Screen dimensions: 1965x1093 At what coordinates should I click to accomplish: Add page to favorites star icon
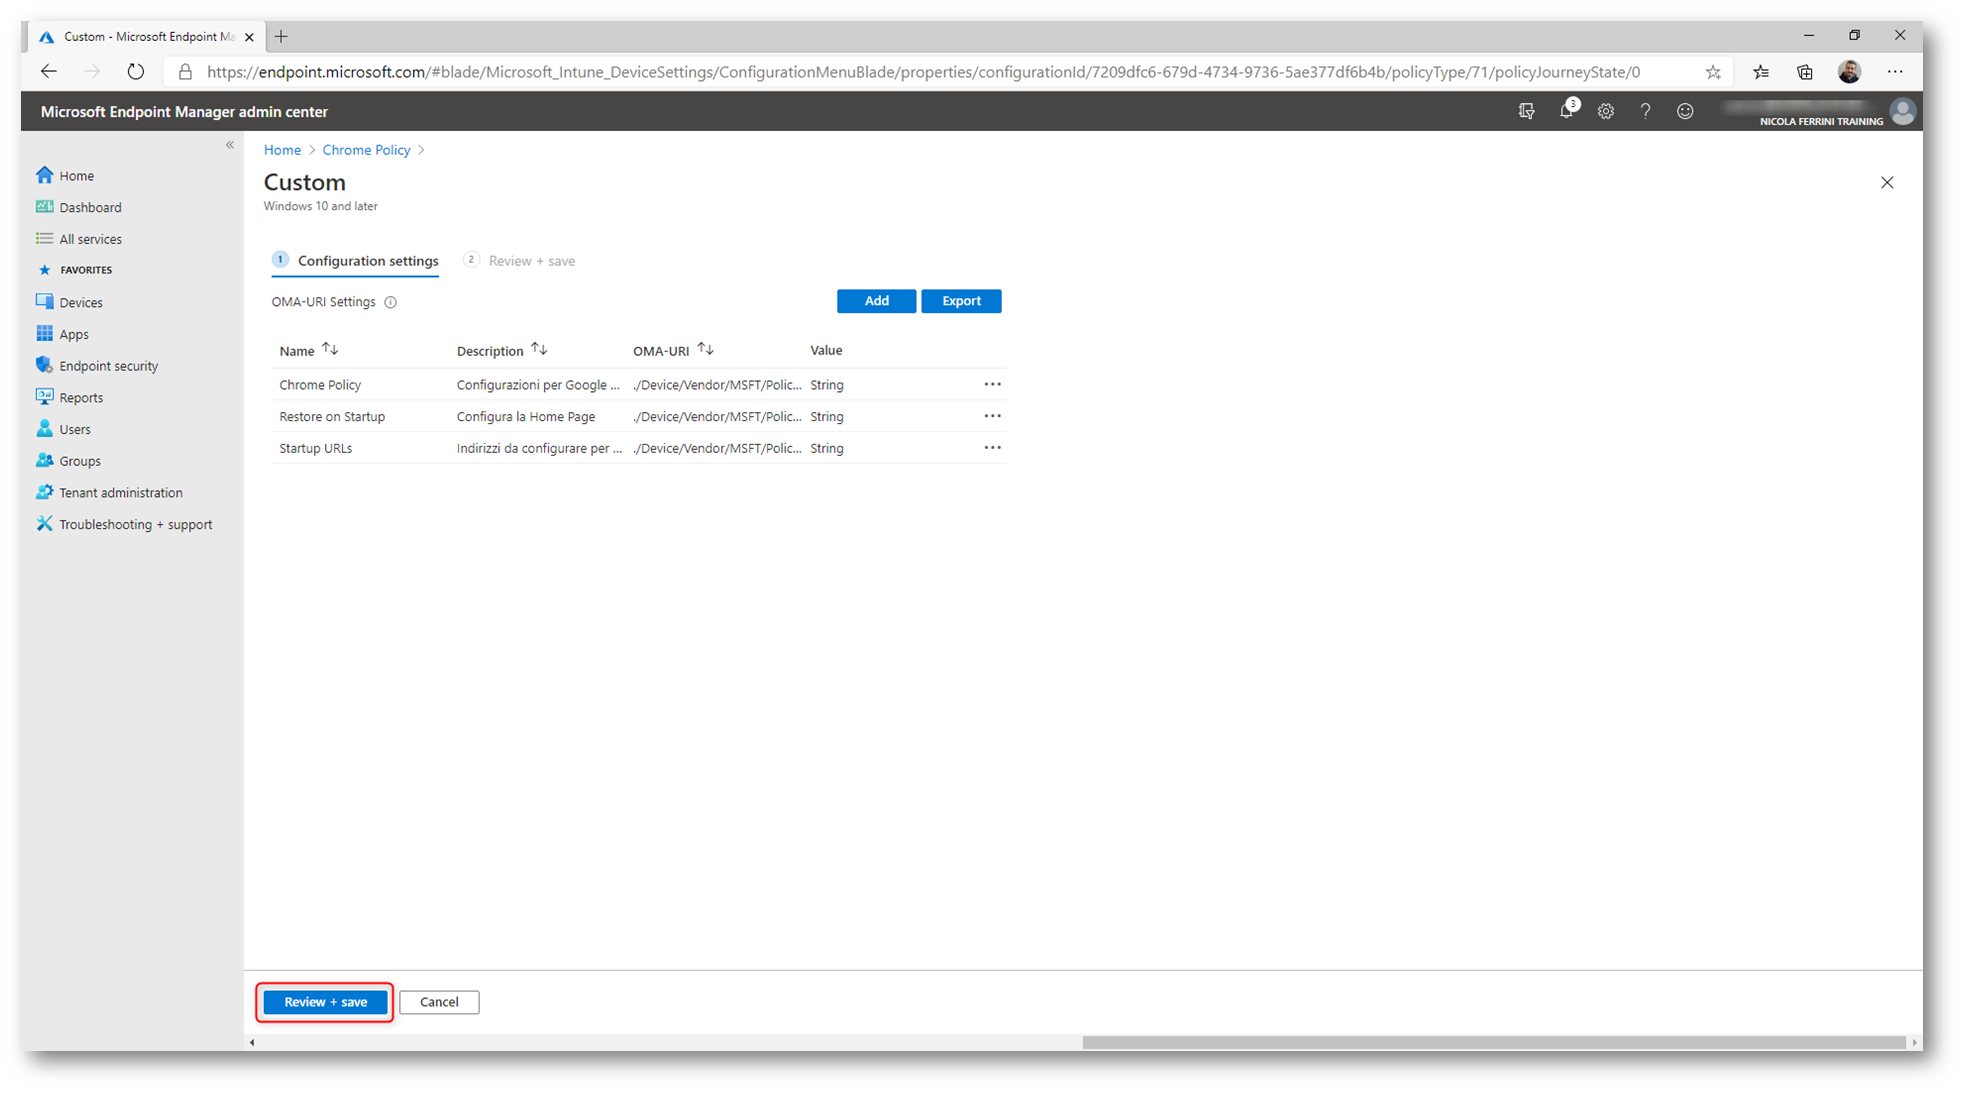1713,72
